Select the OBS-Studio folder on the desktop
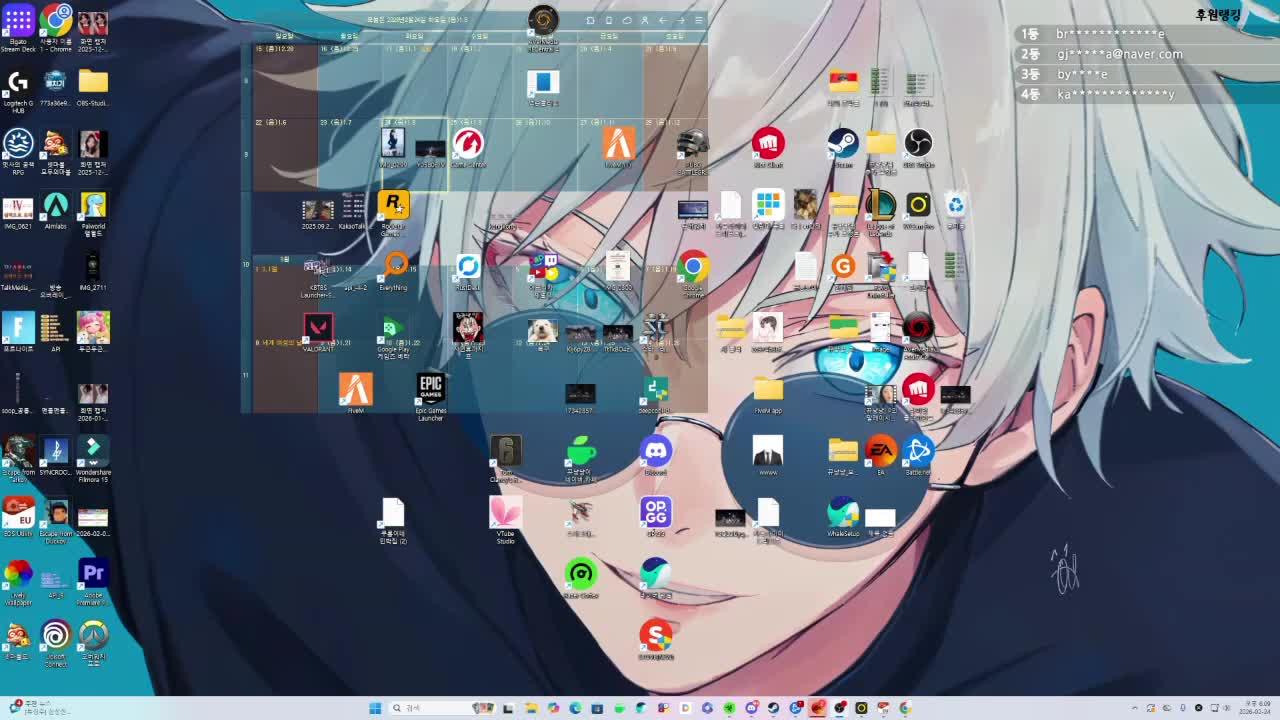 click(x=93, y=88)
